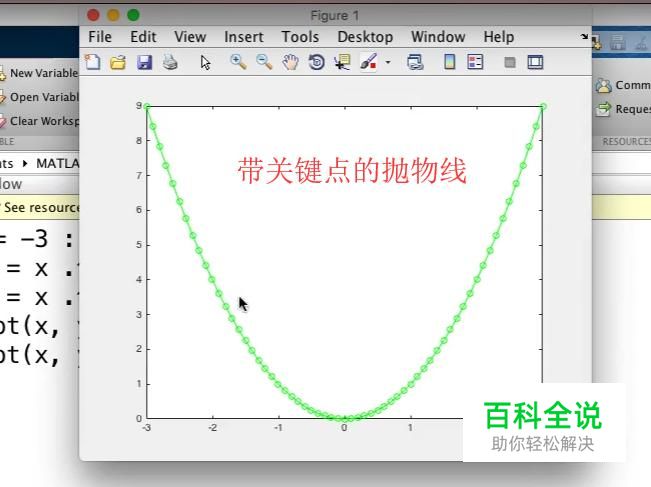Choose the Rotate 3D tool

coord(316,62)
